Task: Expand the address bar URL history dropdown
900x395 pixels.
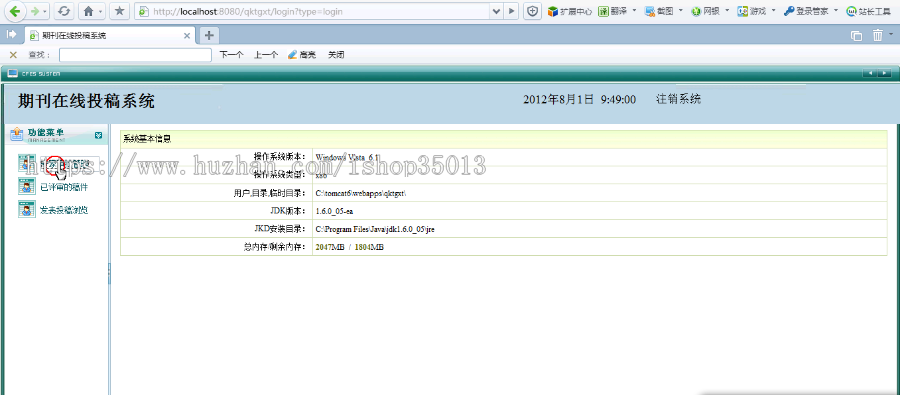Action: [496, 11]
